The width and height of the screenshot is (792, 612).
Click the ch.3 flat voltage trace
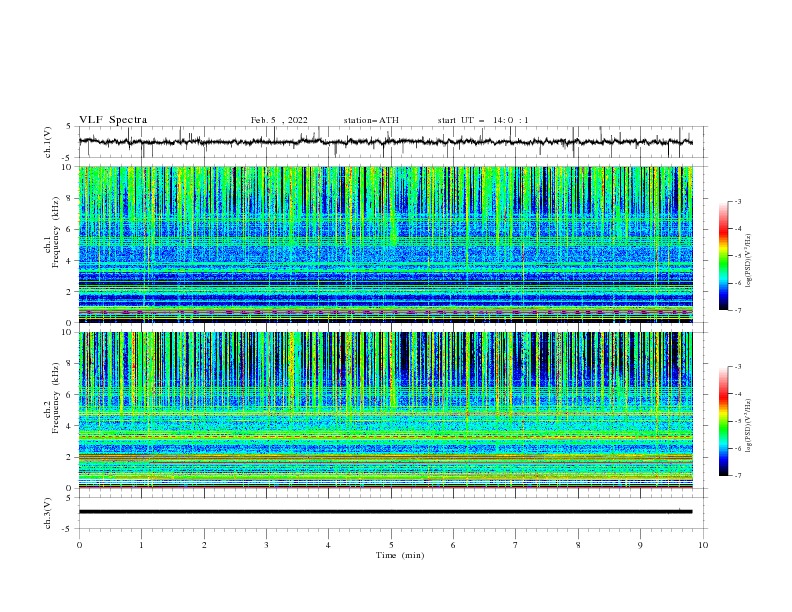click(x=386, y=512)
